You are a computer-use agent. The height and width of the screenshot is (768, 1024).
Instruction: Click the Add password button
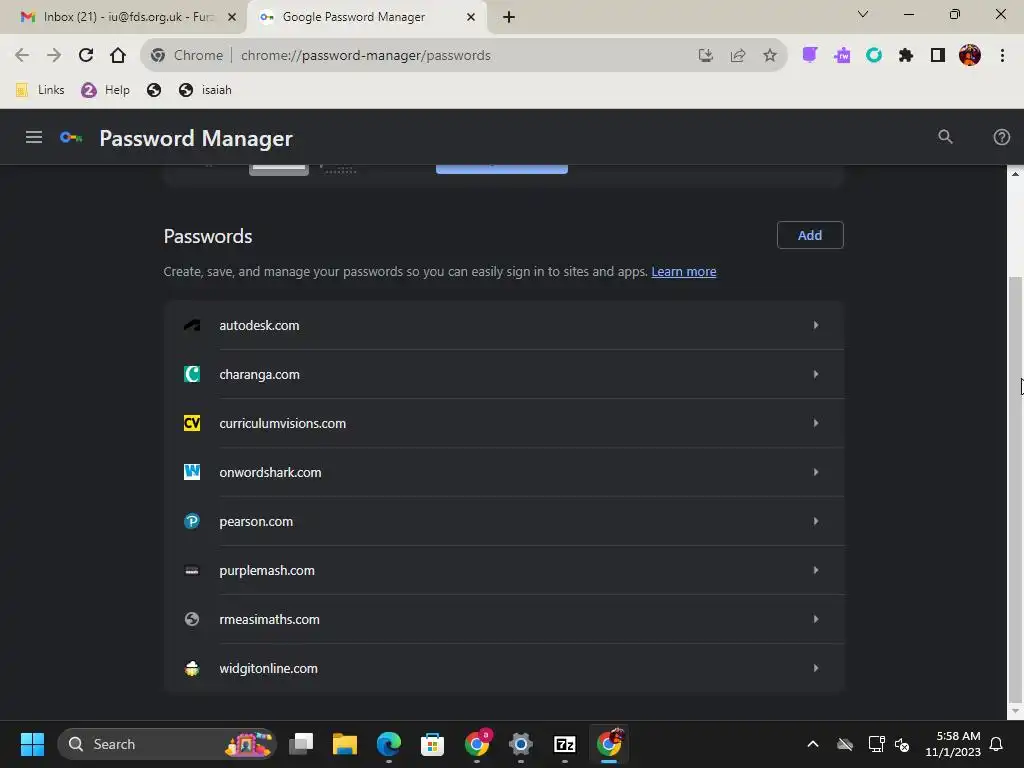(810, 235)
